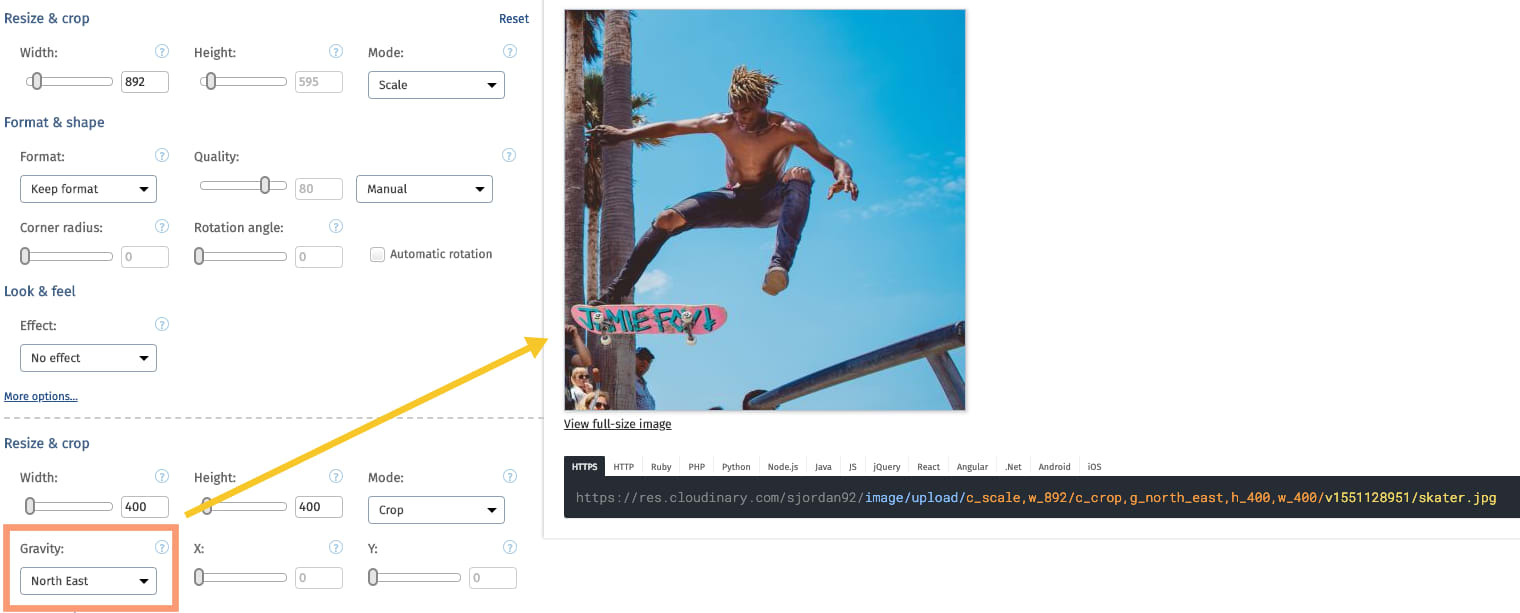The width and height of the screenshot is (1520, 613).
Task: Click the bottom Width field showing 400
Action: pos(145,508)
